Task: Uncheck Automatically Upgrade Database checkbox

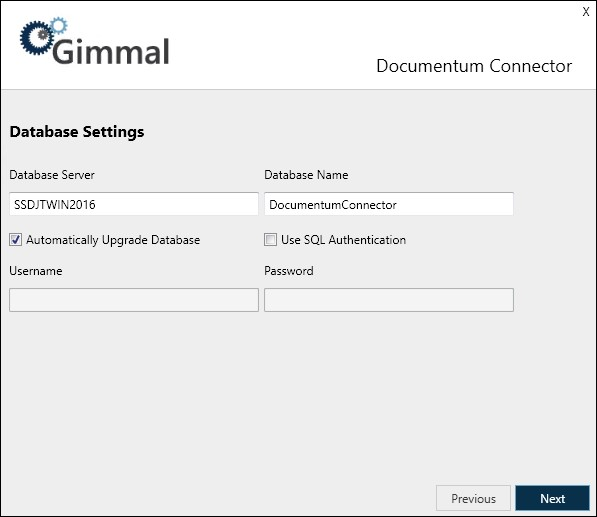Action: point(16,240)
